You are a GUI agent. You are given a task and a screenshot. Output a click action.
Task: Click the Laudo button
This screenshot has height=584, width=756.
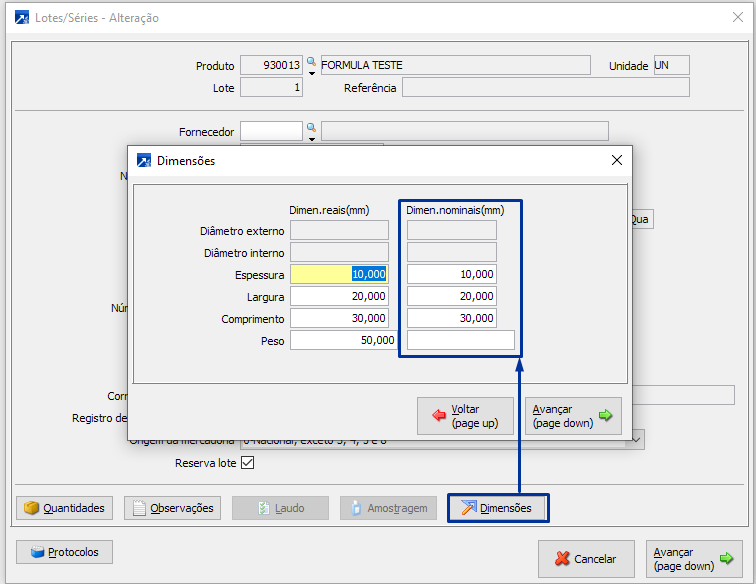point(281,508)
